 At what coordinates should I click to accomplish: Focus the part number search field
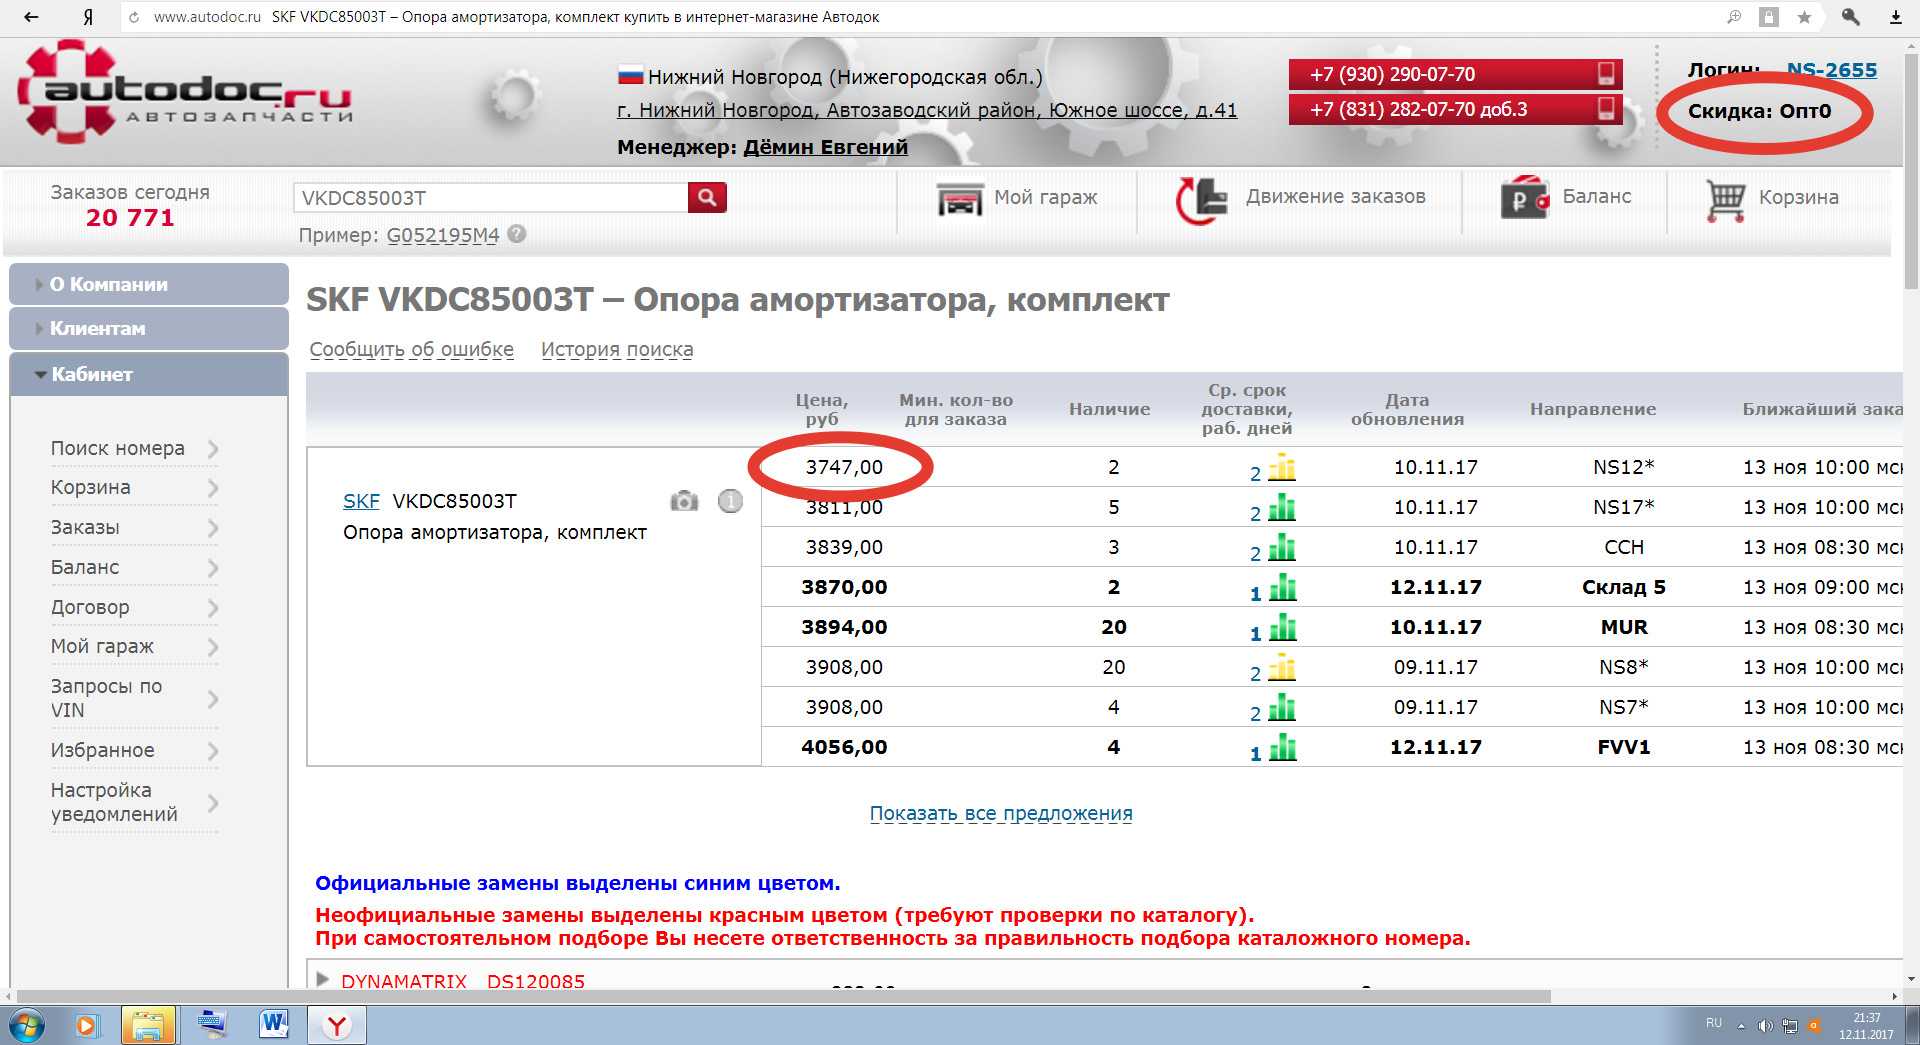pyautogui.click(x=490, y=198)
